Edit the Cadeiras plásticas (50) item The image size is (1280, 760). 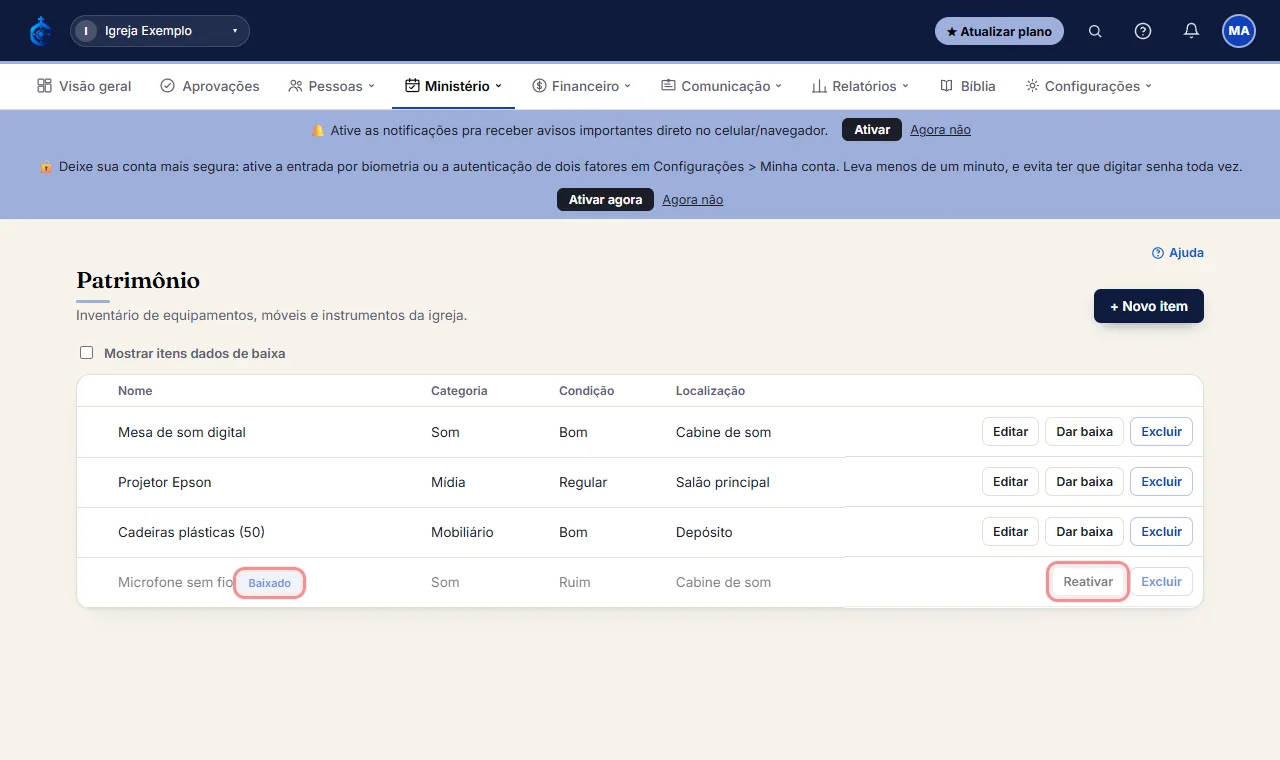point(1010,532)
